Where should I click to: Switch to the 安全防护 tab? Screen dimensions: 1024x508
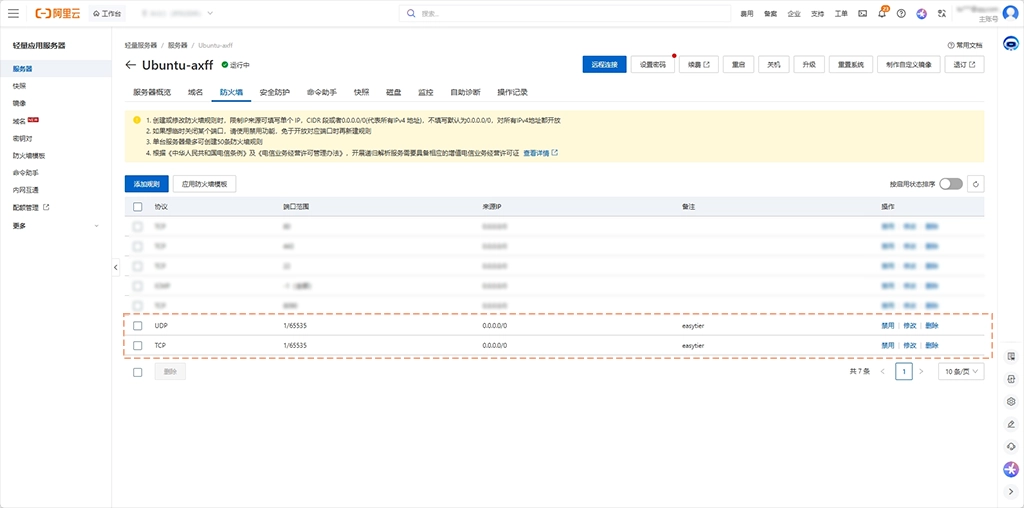(x=274, y=92)
